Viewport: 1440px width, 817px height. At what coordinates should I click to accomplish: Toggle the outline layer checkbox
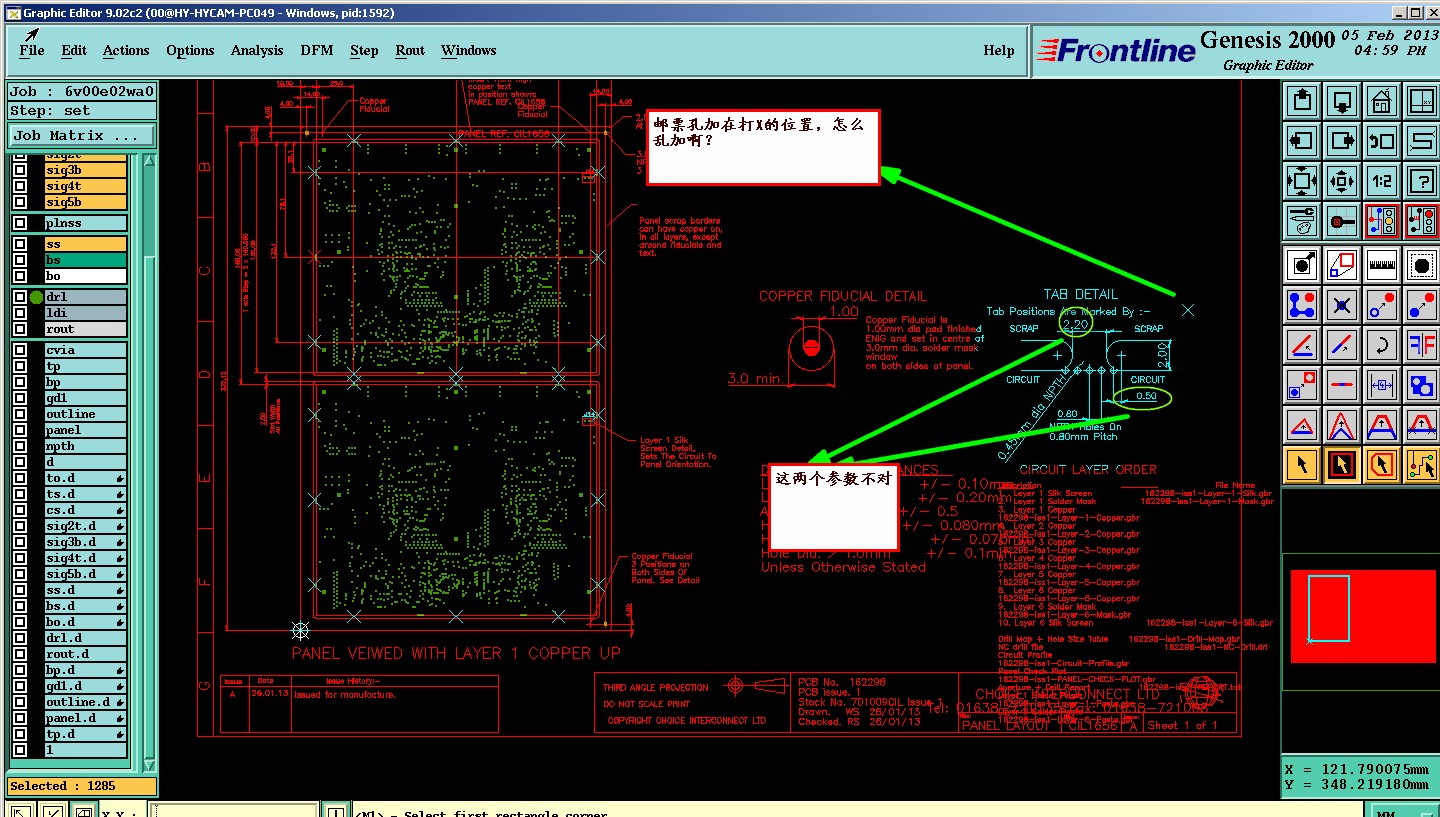[20, 414]
